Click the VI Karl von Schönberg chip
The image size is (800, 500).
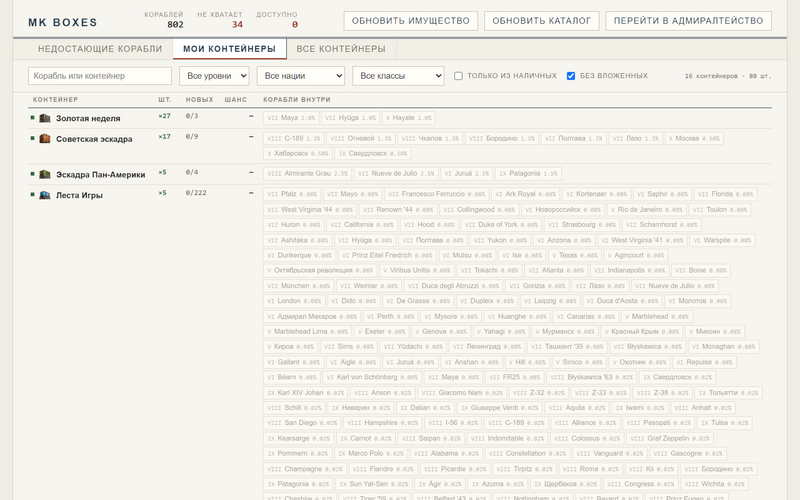(x=372, y=377)
